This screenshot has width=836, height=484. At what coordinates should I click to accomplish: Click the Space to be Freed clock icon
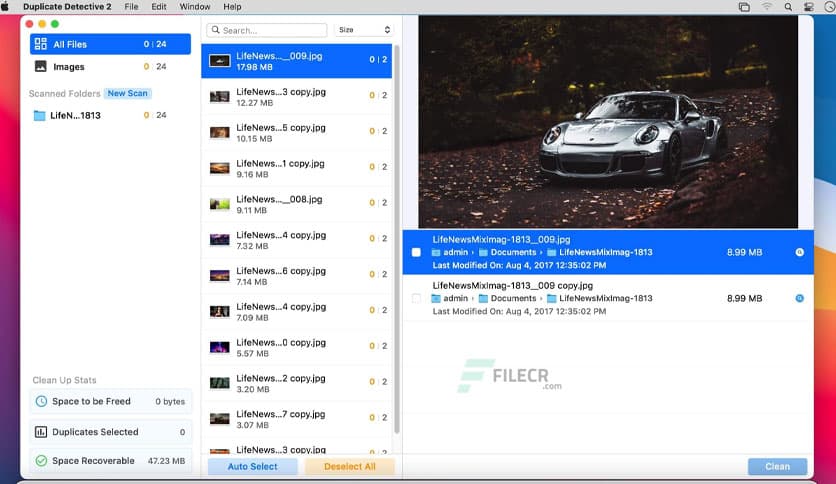tap(41, 401)
